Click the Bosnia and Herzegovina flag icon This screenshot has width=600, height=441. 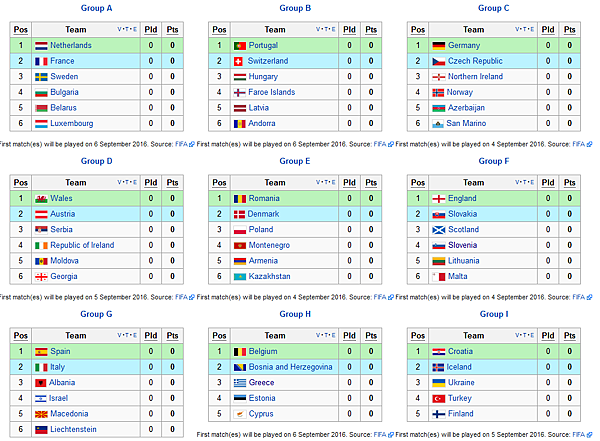pyautogui.click(x=240, y=368)
